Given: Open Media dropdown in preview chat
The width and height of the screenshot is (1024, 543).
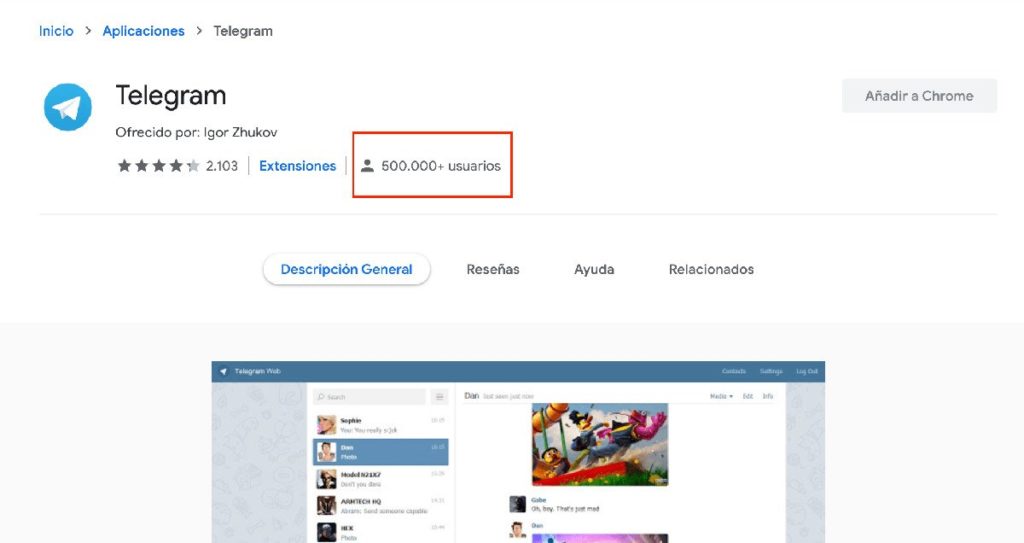Looking at the screenshot, I should (721, 396).
